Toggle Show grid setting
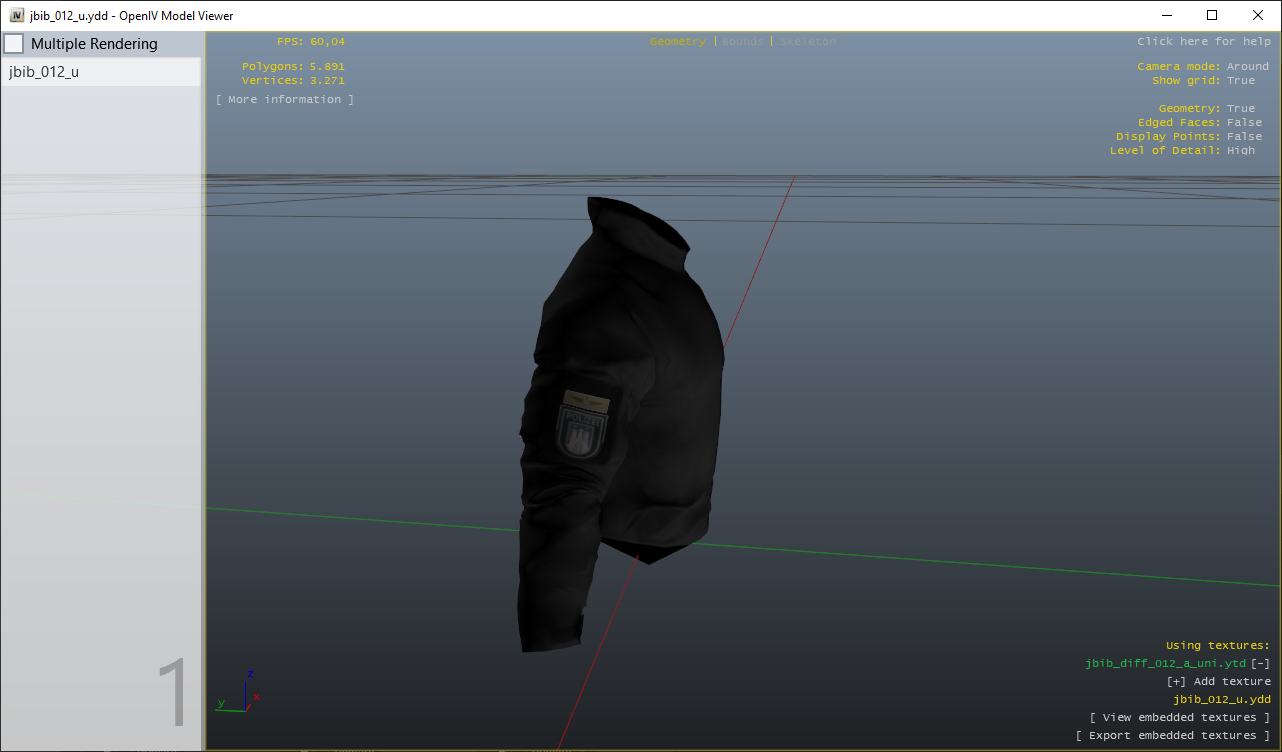The width and height of the screenshot is (1282, 752). (1240, 81)
